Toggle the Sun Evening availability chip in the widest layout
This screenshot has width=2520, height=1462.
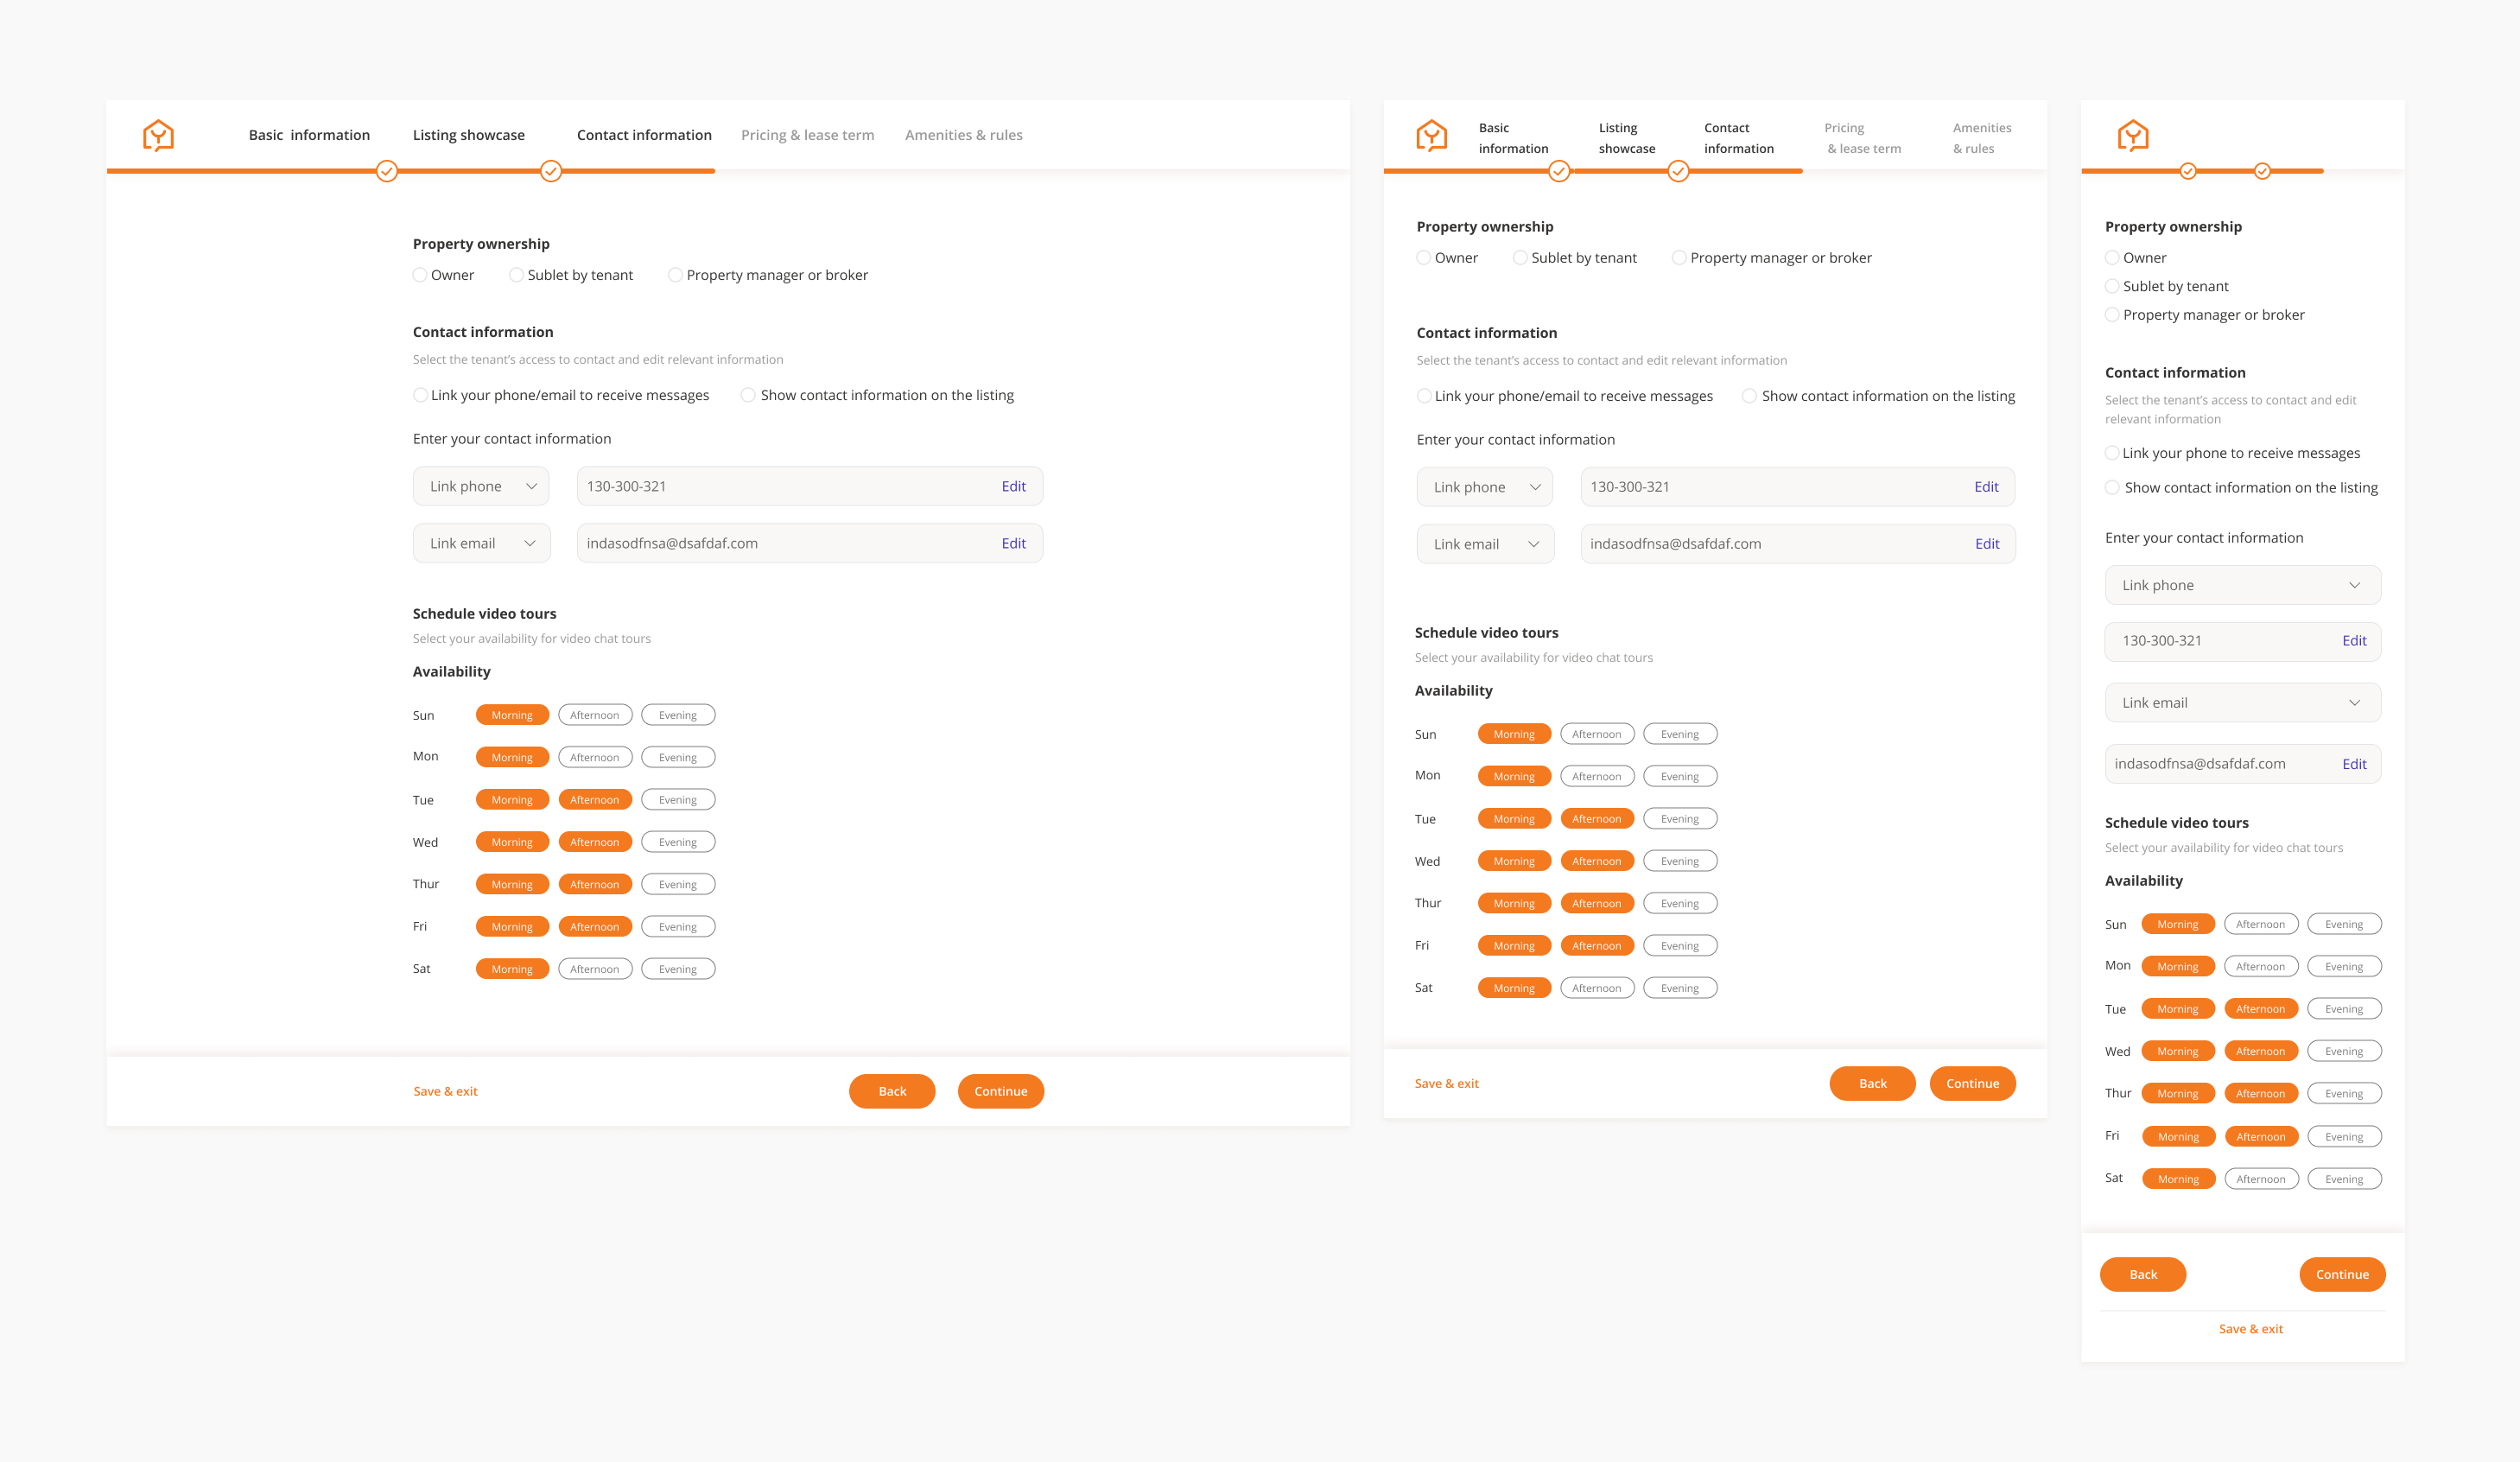[677, 715]
